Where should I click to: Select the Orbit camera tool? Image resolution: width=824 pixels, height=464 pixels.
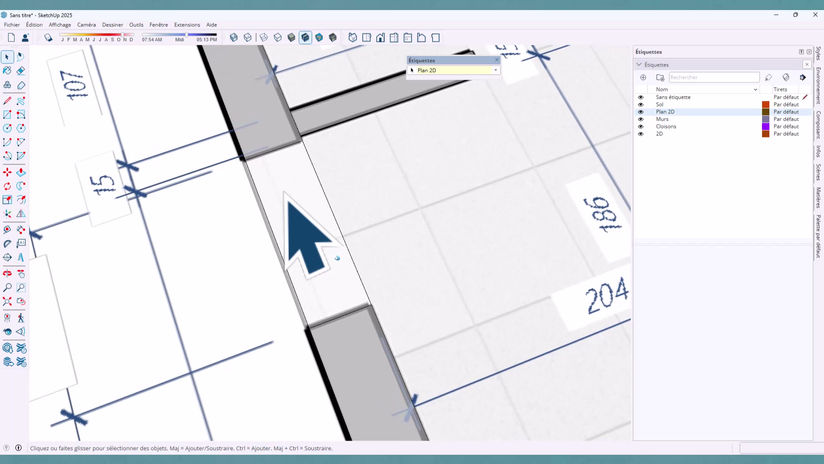7,273
